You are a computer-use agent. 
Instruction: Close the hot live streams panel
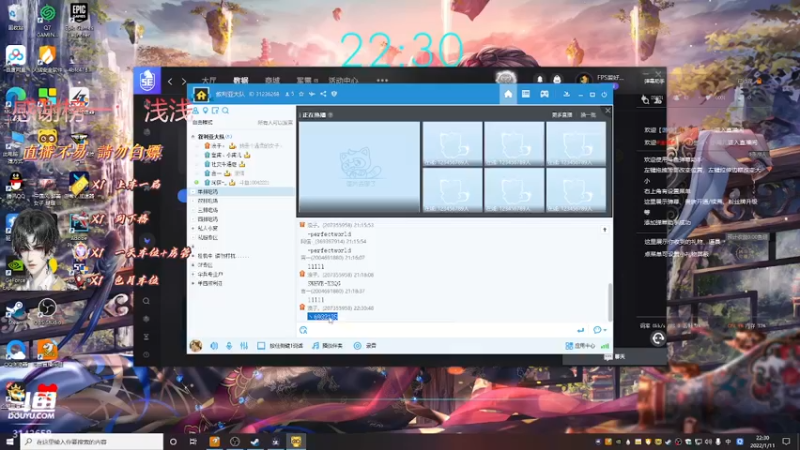pos(608,110)
